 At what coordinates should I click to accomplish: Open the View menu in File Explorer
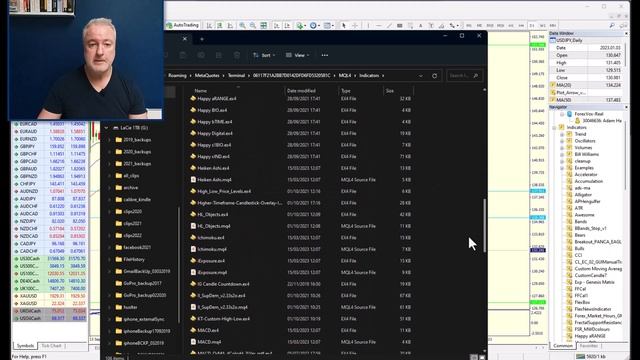click(297, 55)
